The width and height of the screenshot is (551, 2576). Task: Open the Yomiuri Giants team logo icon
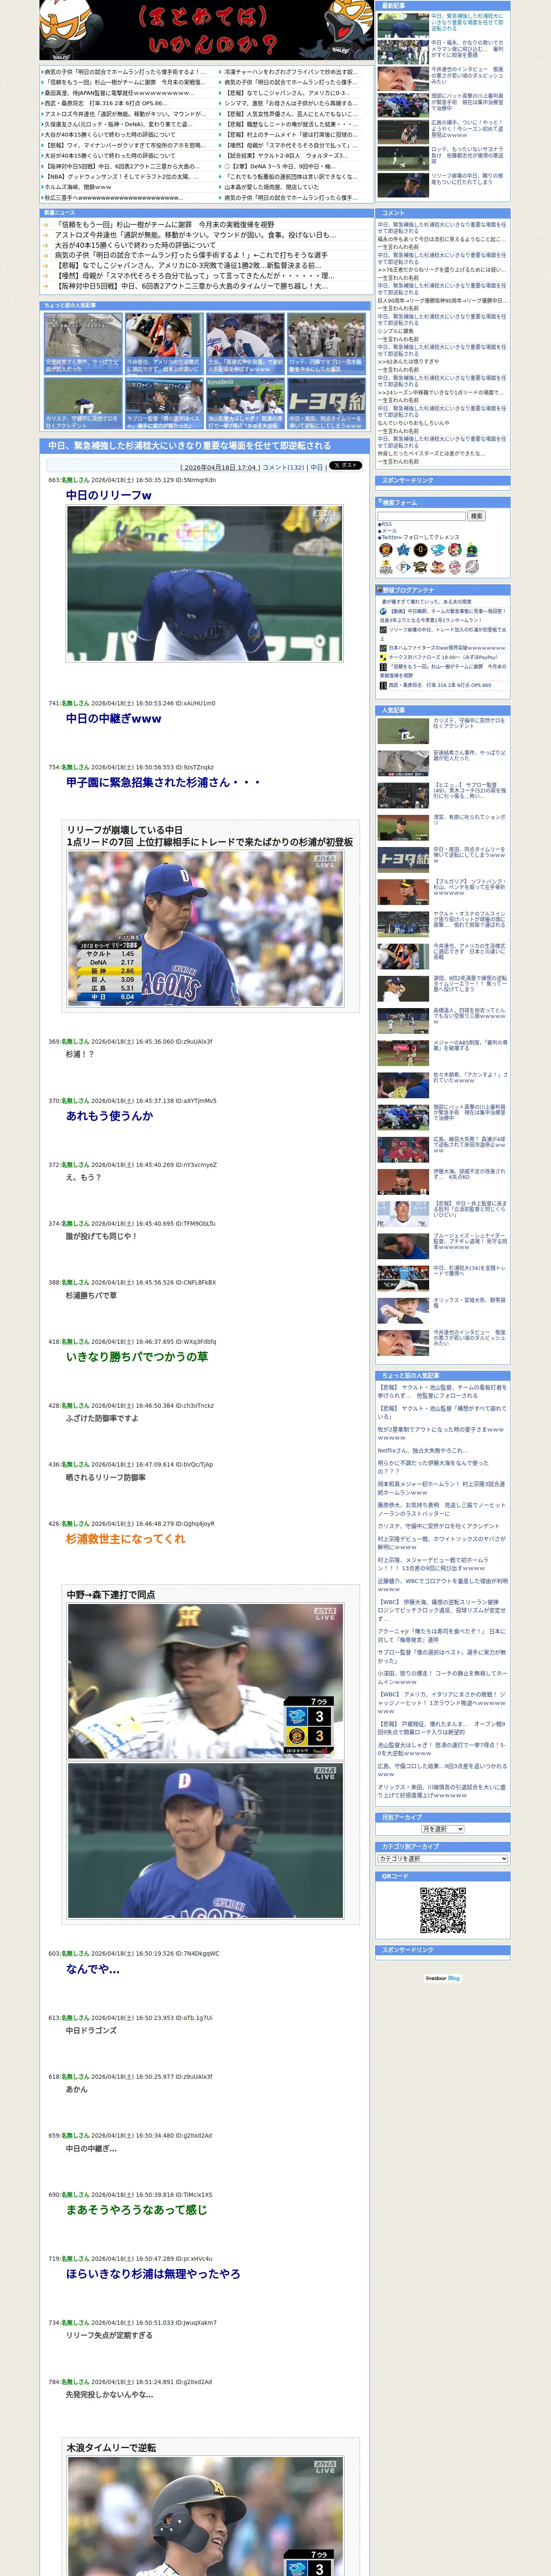(420, 549)
